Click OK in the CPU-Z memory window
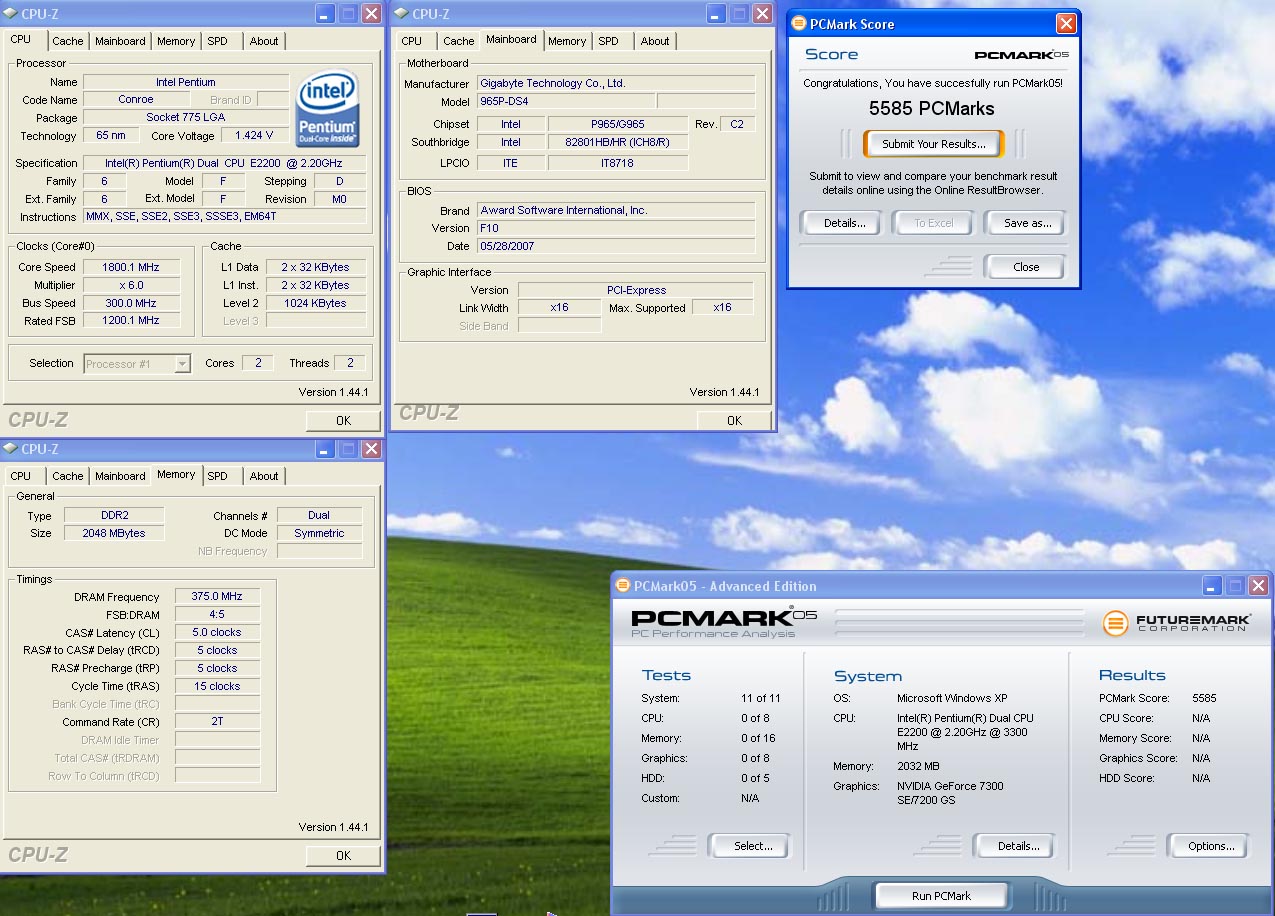The height and width of the screenshot is (916, 1275). point(343,856)
